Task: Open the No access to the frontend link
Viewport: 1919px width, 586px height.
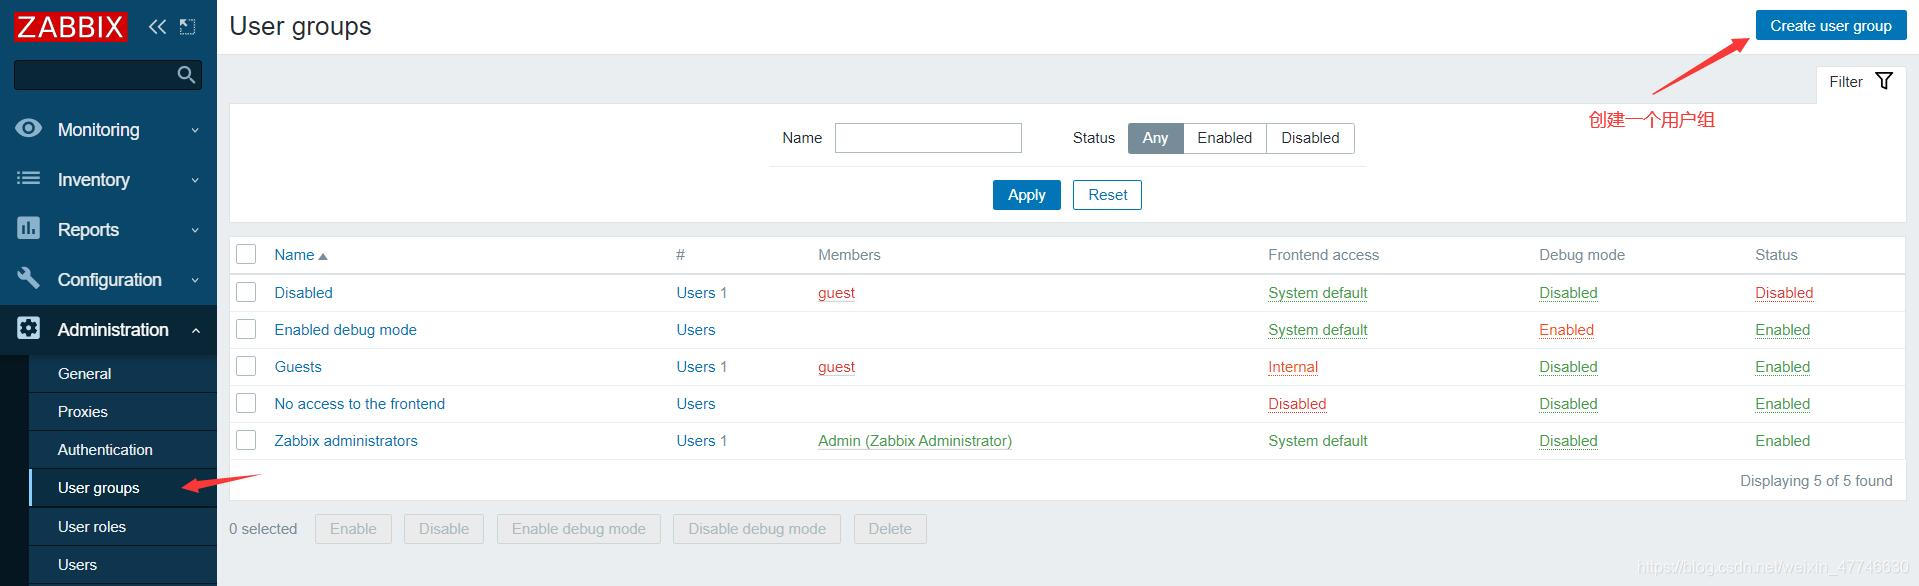Action: pyautogui.click(x=360, y=403)
